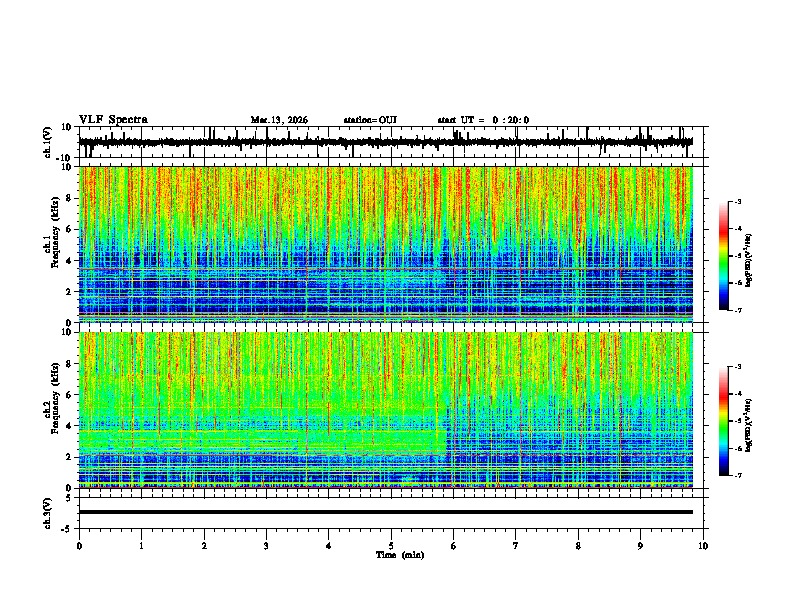792x612 pixels.
Task: Click time axis tick label "7"
Action: pyautogui.click(x=516, y=546)
